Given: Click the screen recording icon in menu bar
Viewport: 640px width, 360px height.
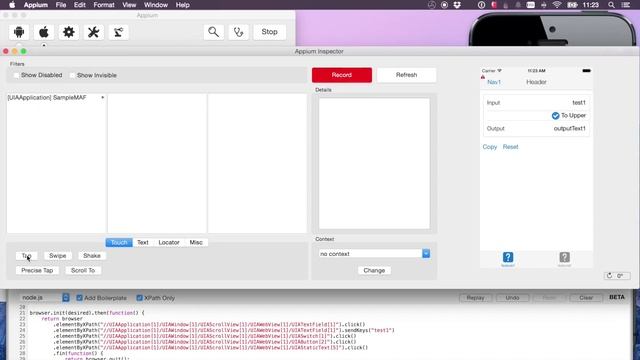Looking at the screenshot, I should tap(444, 5).
